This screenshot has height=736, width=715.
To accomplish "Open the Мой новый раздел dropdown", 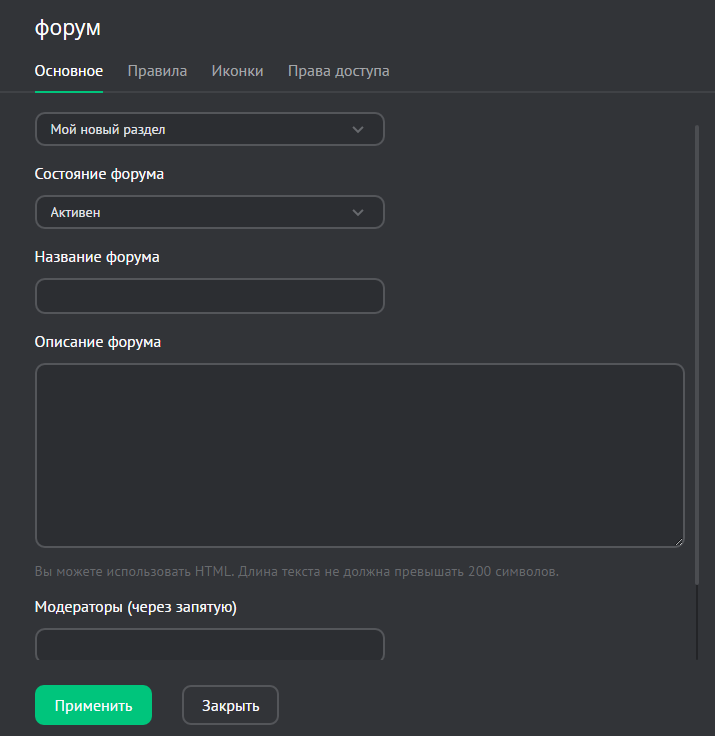I will click(x=200, y=129).
